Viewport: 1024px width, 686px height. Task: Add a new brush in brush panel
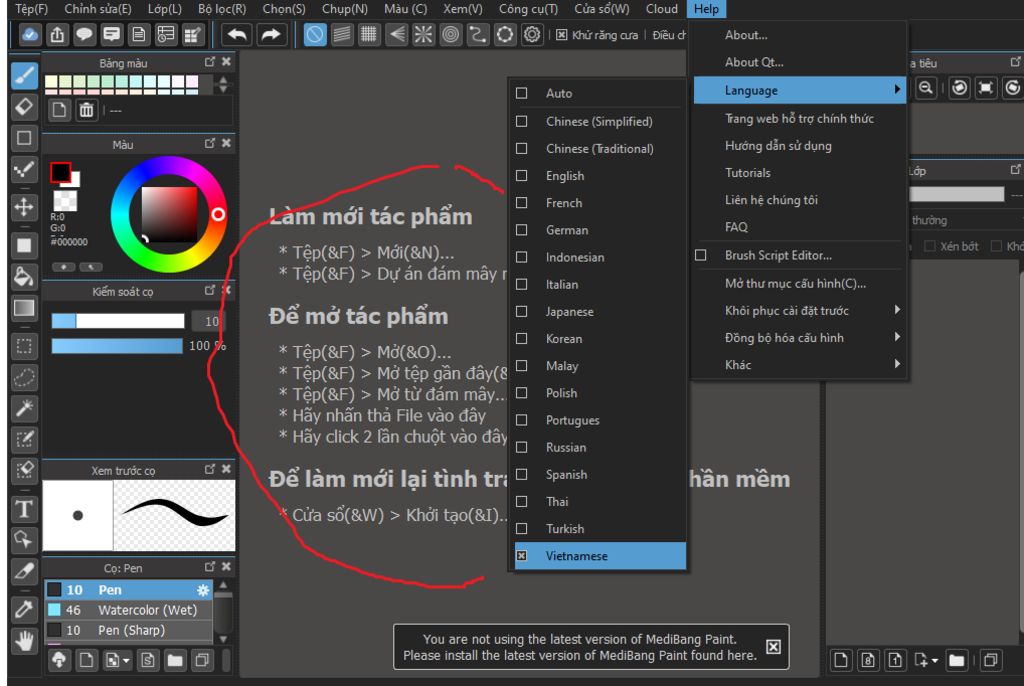(x=86, y=661)
